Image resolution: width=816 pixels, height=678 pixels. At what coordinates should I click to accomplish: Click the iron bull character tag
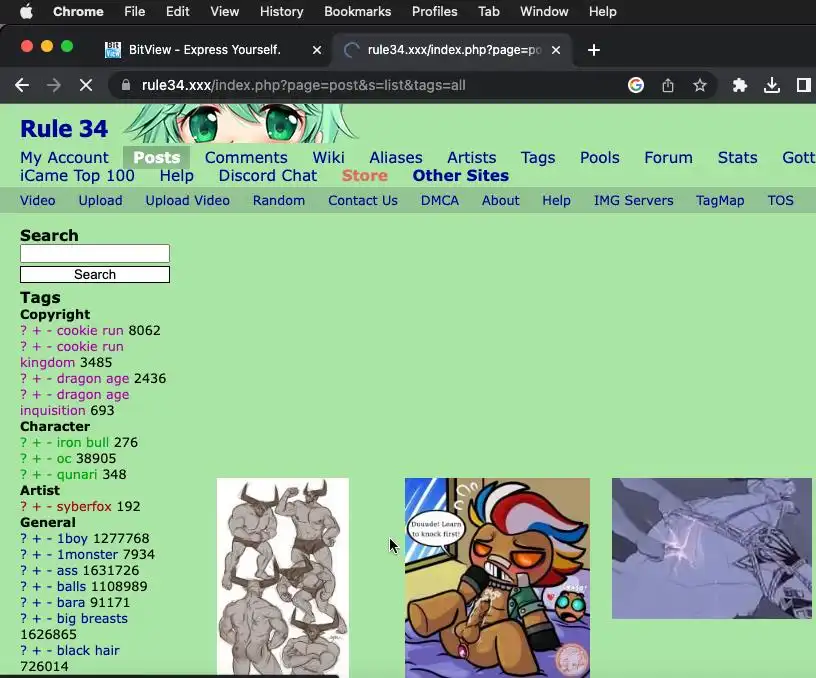click(83, 442)
